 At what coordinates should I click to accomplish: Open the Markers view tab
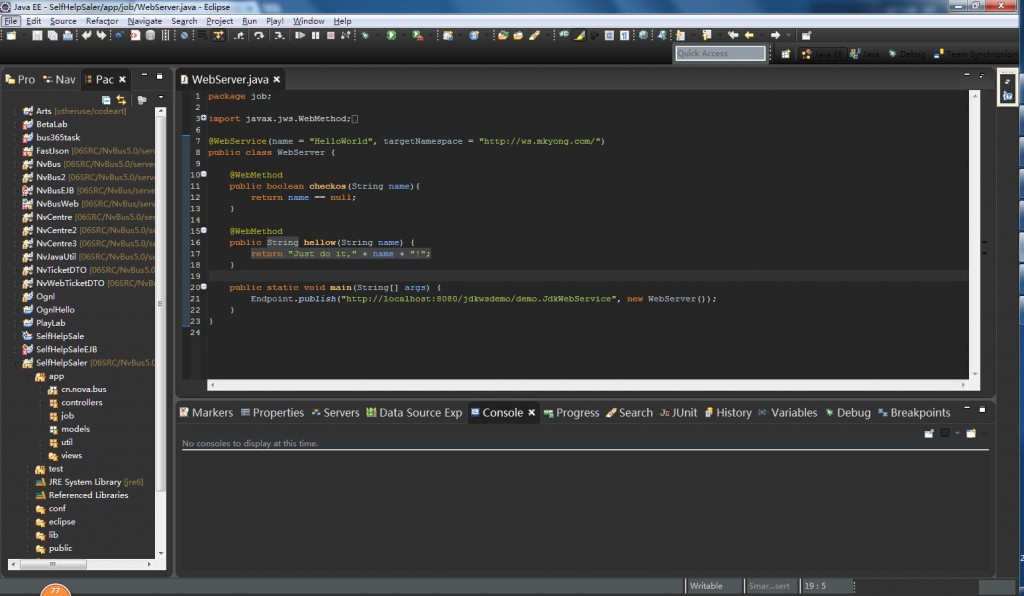tap(206, 413)
